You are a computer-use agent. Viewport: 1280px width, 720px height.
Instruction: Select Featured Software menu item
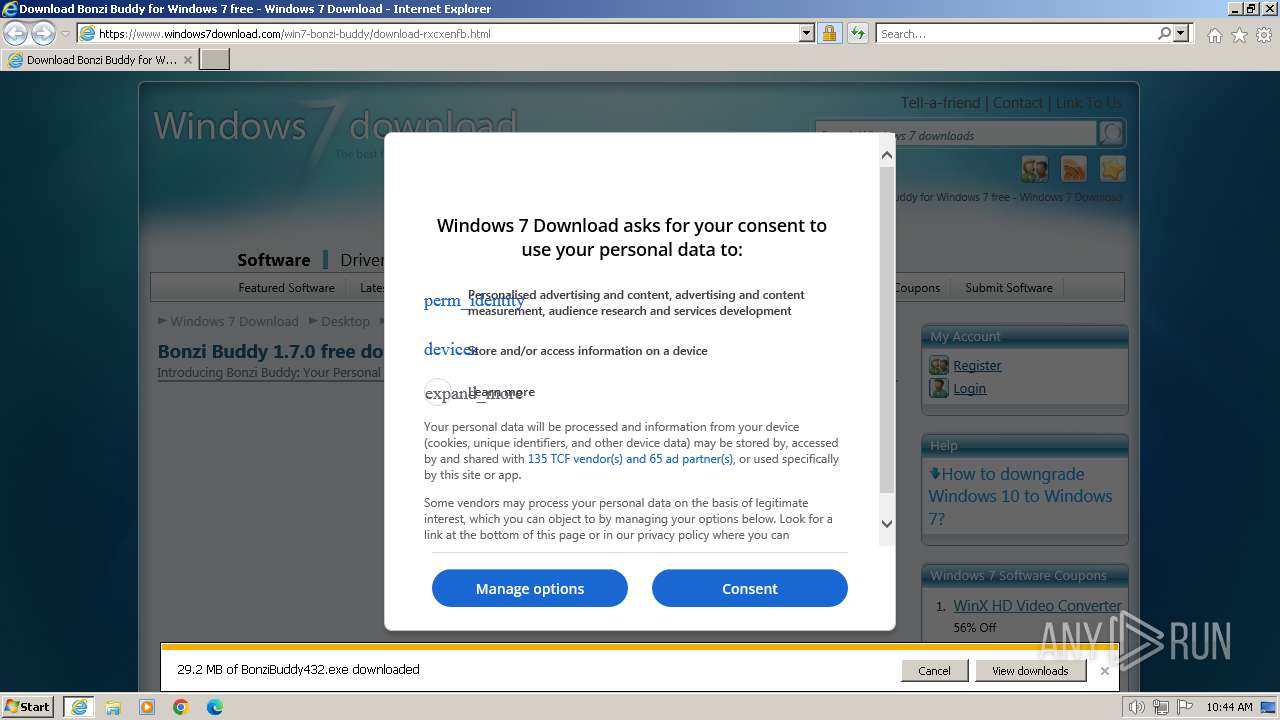[x=286, y=288]
